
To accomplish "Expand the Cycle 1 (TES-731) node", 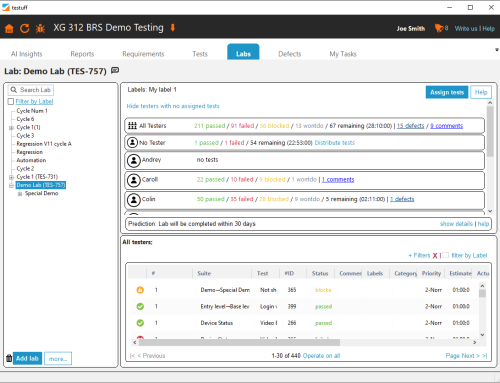I will 11,177.
